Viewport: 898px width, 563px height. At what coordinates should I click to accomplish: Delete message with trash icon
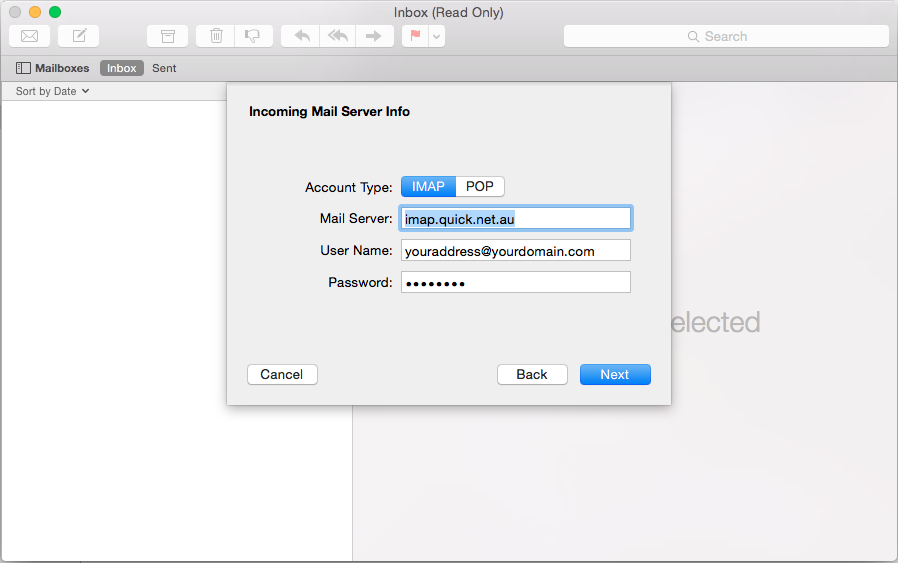(x=215, y=36)
